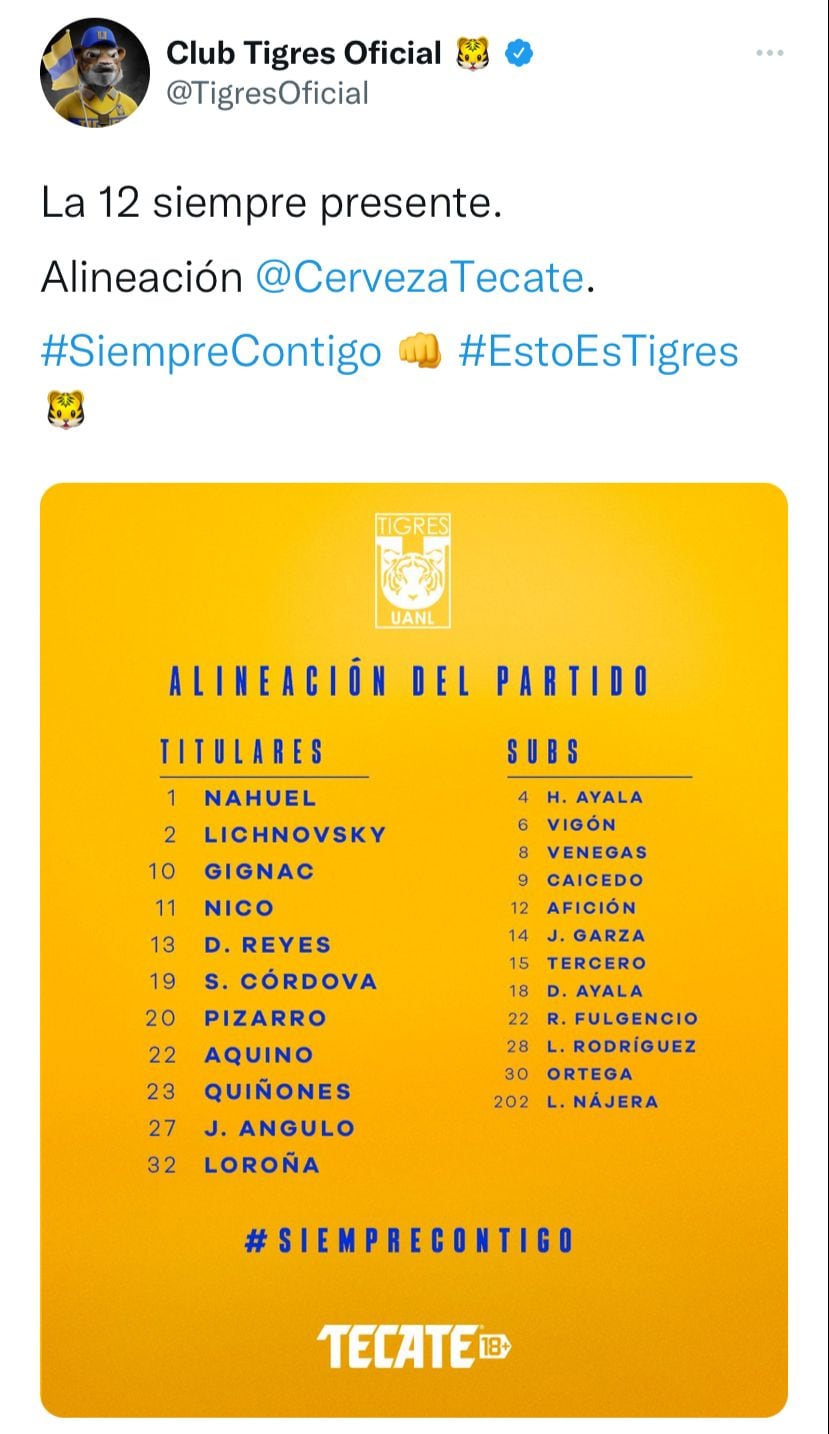Click the Gignac entry in the starters list
829x1434 pixels.
(x=259, y=871)
